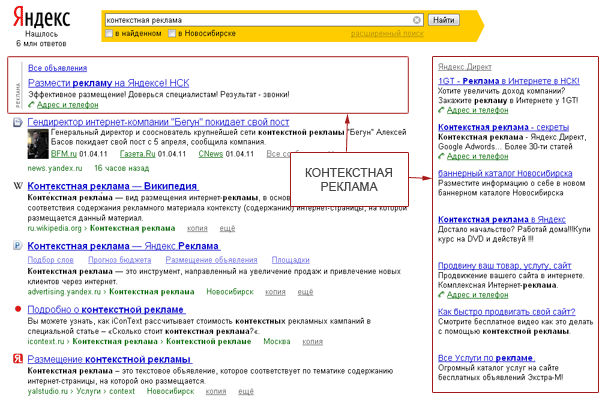Click 'Адрес и телефон' under the top ad
Image resolution: width=605 pixels, height=402 pixels.
click(x=68, y=105)
